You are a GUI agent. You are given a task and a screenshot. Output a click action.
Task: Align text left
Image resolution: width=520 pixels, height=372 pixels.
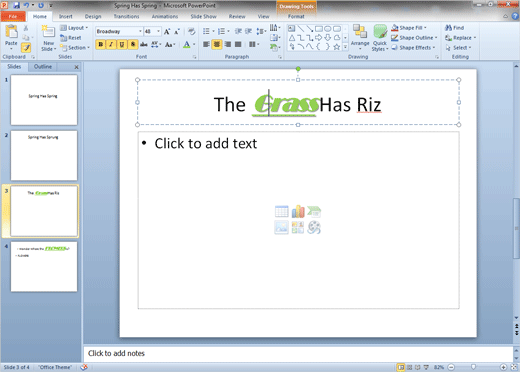(206, 44)
